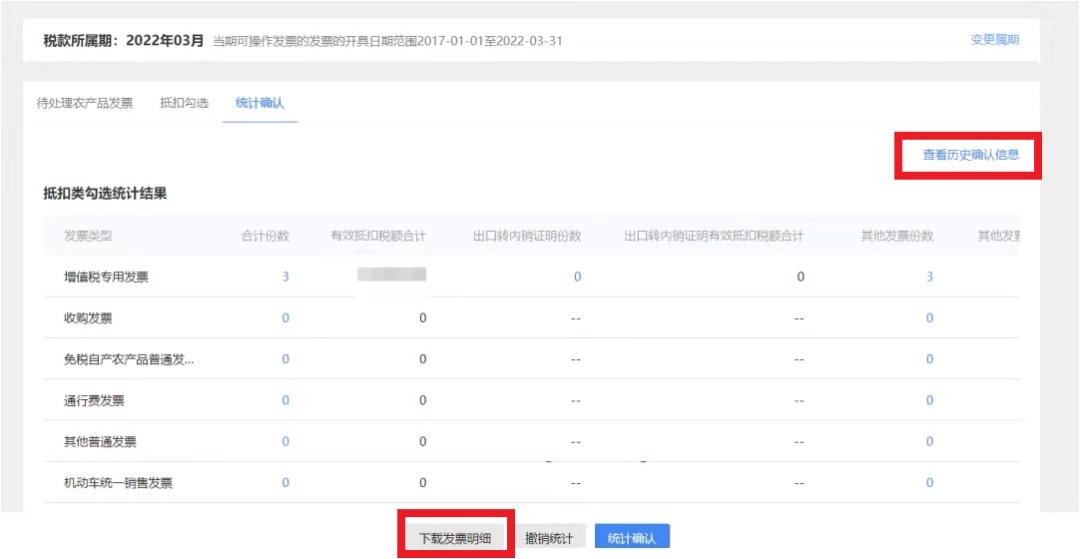Open 查看历史确认信息 link
1080x559 pixels.
[x=970, y=155]
